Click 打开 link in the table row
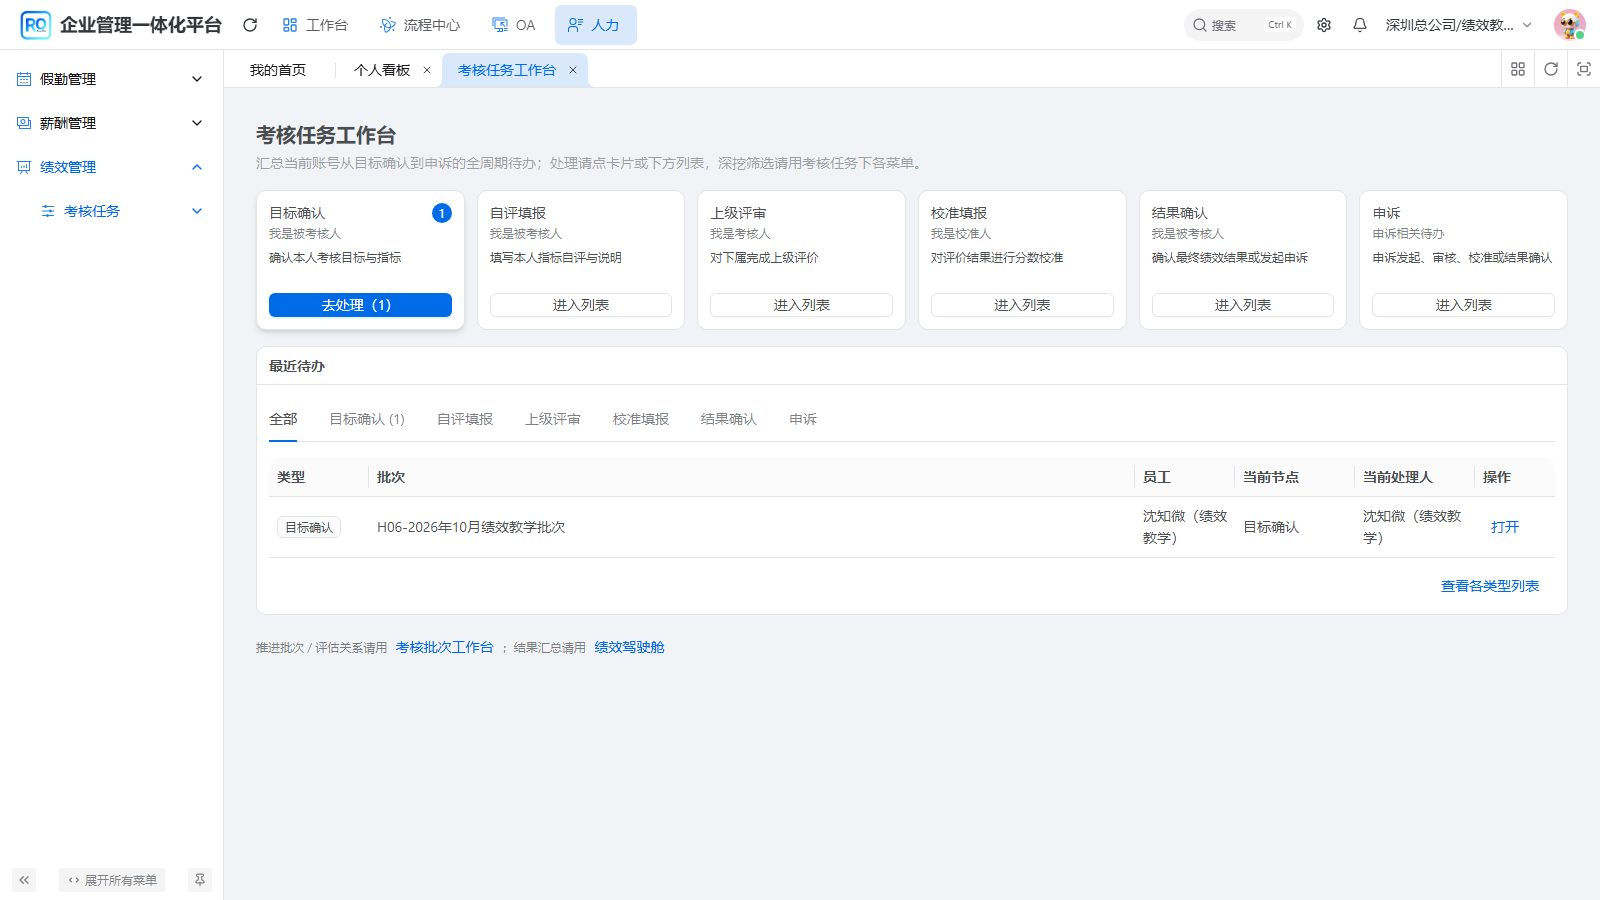The width and height of the screenshot is (1600, 900). click(x=1505, y=527)
